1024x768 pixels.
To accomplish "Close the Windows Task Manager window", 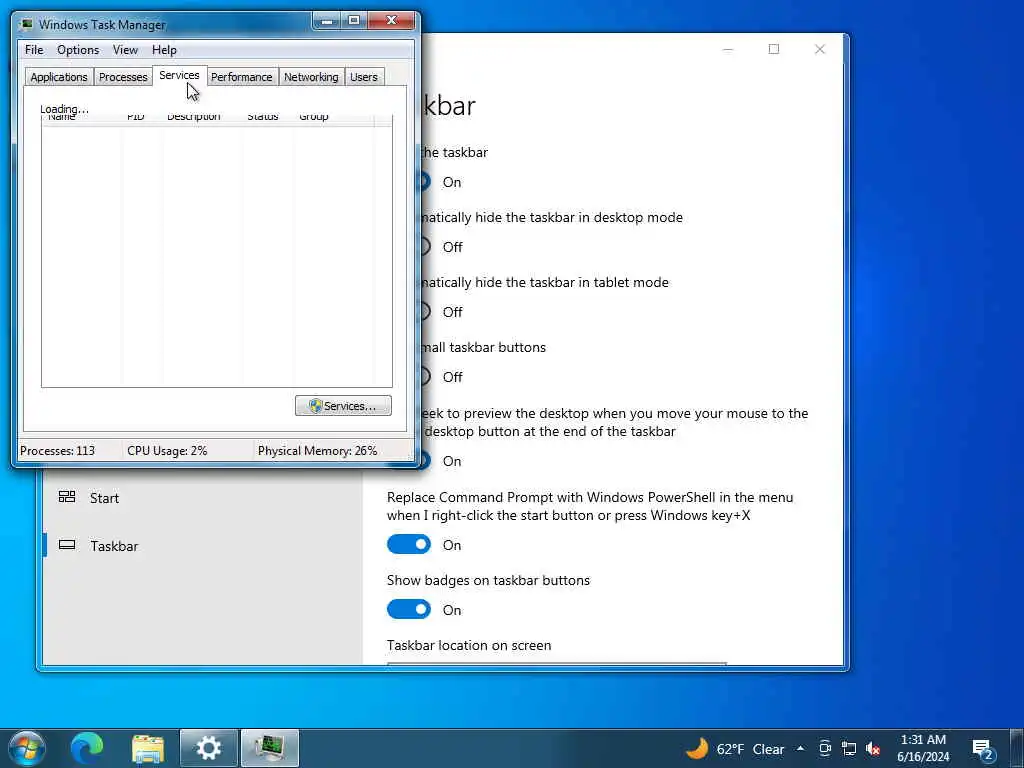I will pyautogui.click(x=391, y=21).
